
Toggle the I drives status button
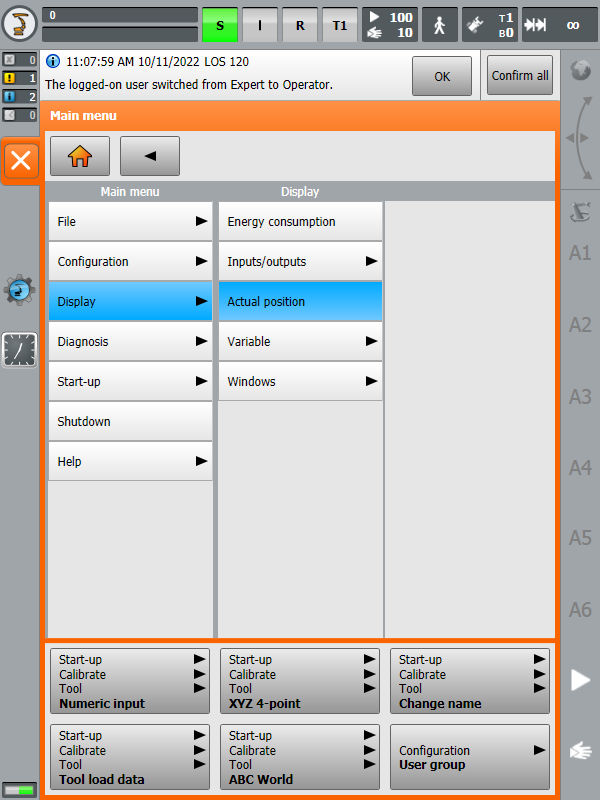click(x=260, y=25)
